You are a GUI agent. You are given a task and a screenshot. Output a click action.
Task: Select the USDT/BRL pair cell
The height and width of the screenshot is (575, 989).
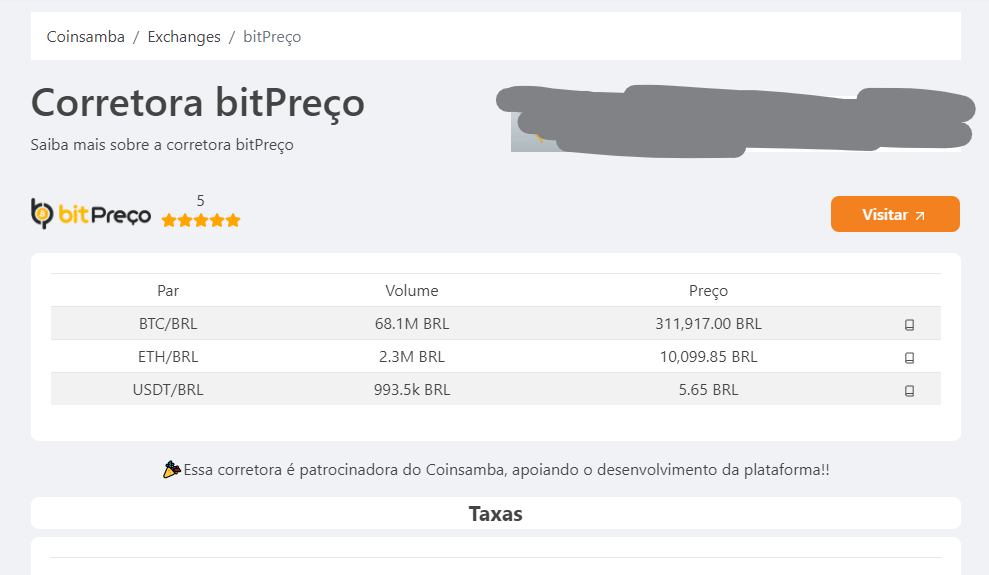168,389
